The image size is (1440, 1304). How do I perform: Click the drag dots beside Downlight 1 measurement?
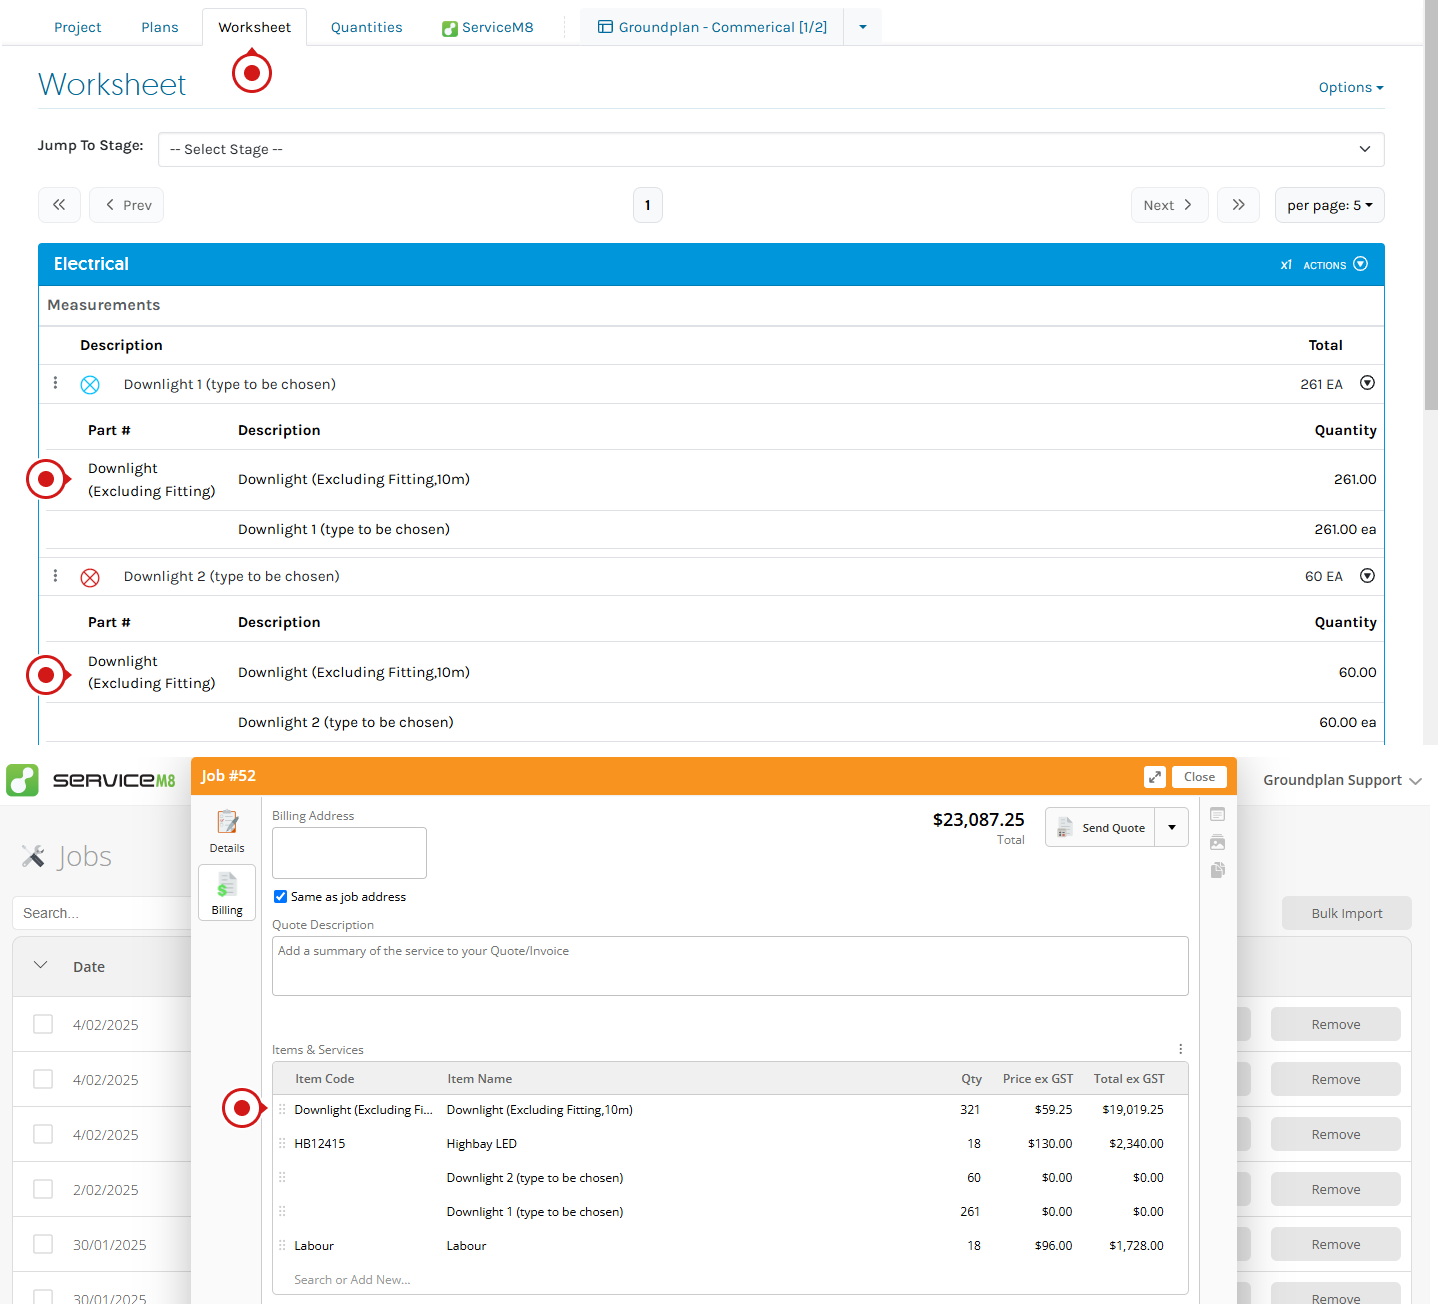[x=56, y=383]
